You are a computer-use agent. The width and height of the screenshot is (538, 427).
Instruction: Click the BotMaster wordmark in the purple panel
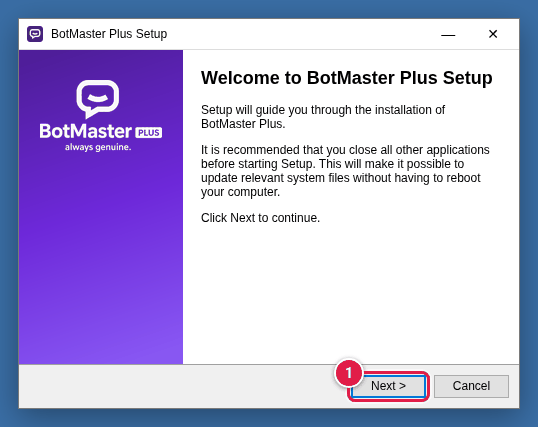(x=85, y=131)
